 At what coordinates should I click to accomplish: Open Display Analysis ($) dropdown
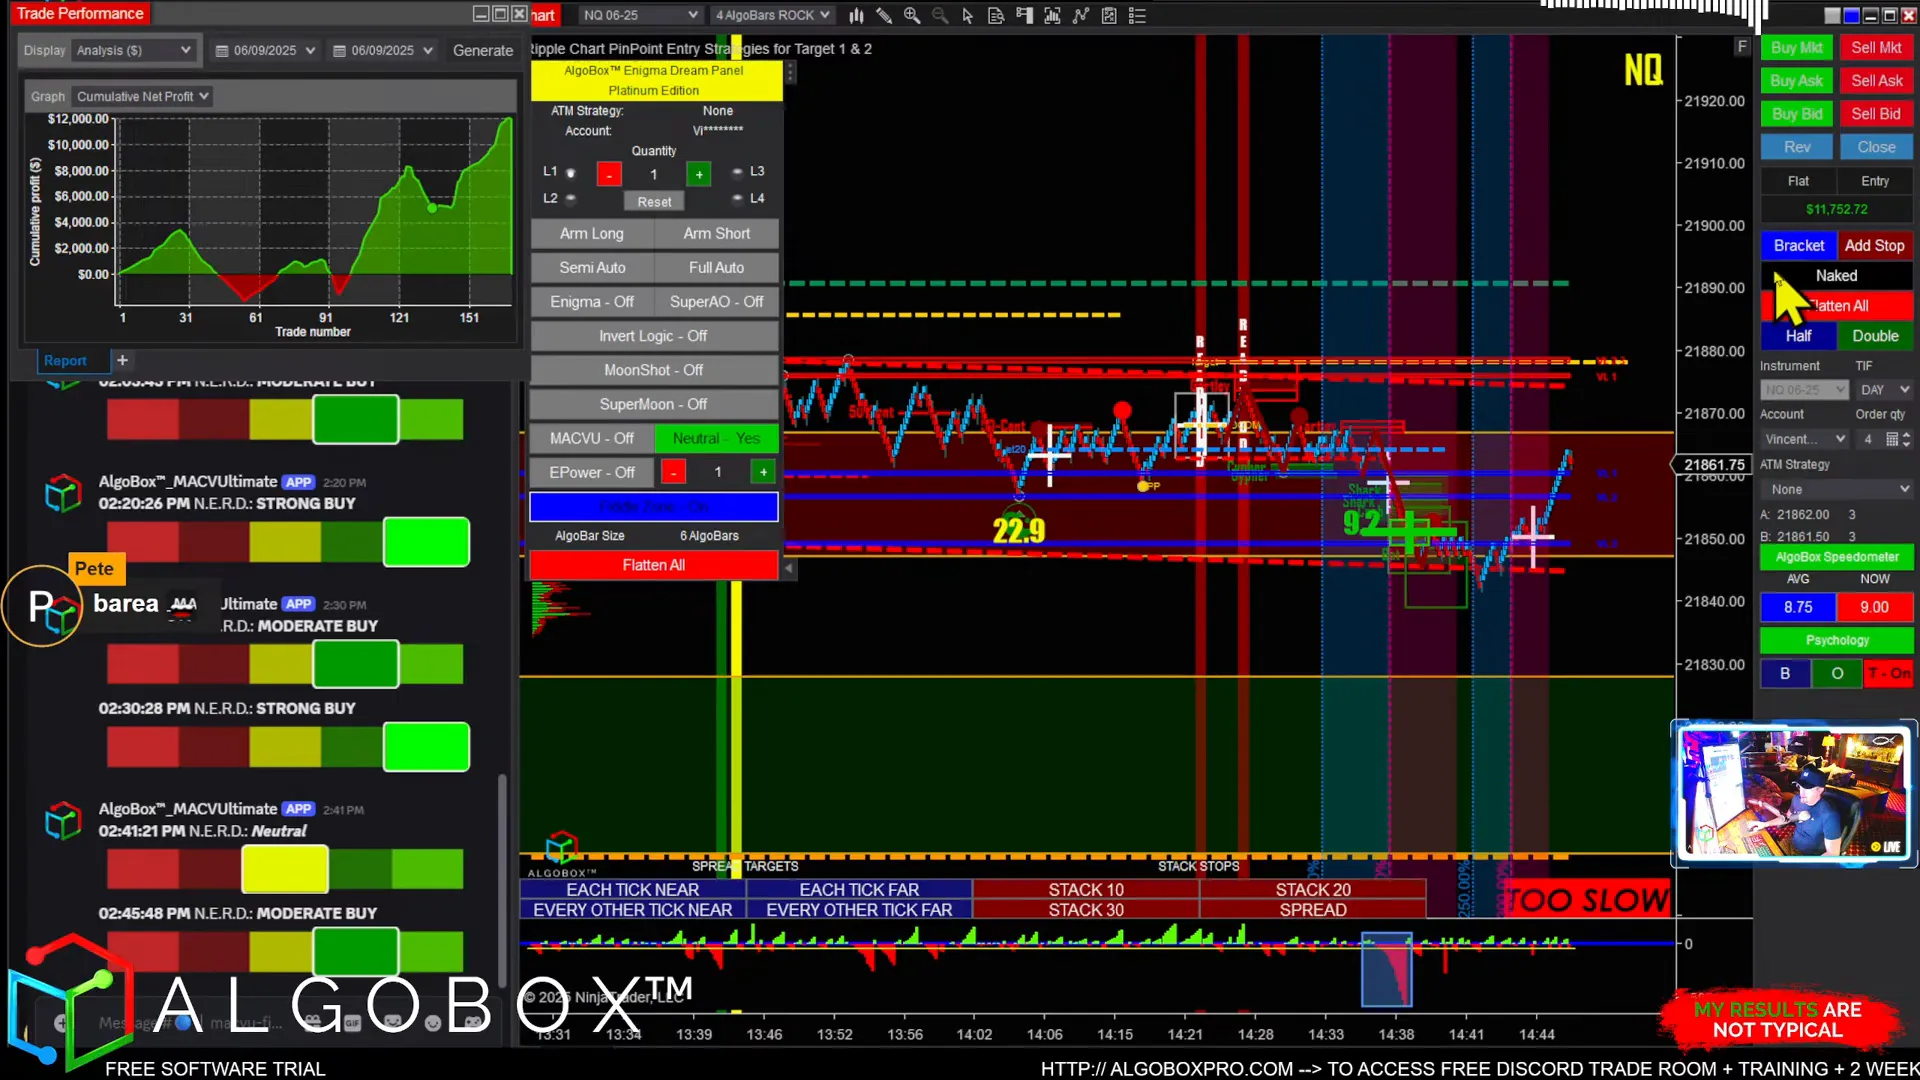pyautogui.click(x=133, y=50)
